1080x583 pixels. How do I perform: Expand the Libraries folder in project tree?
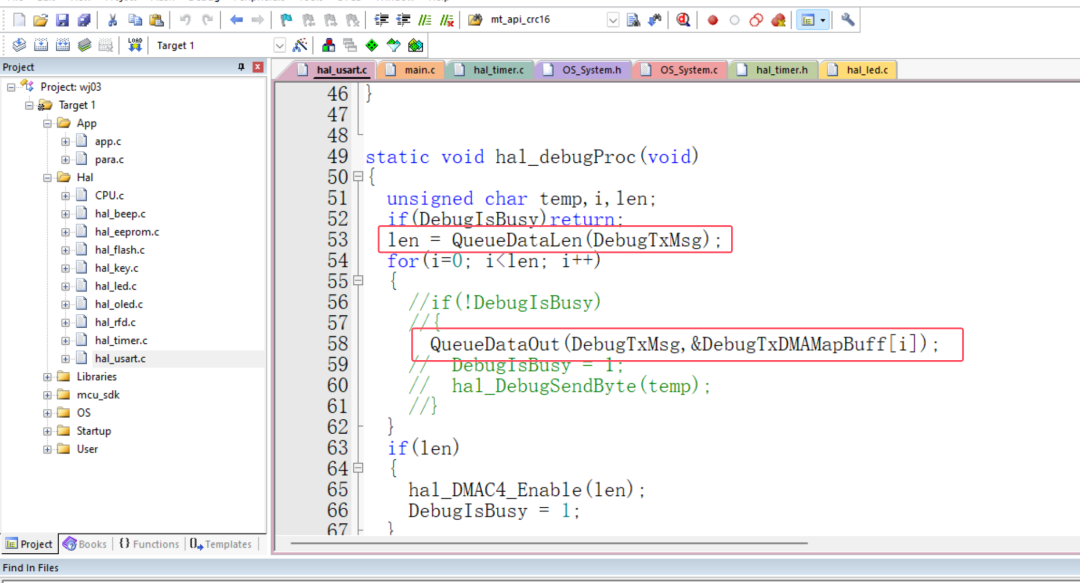pos(48,377)
